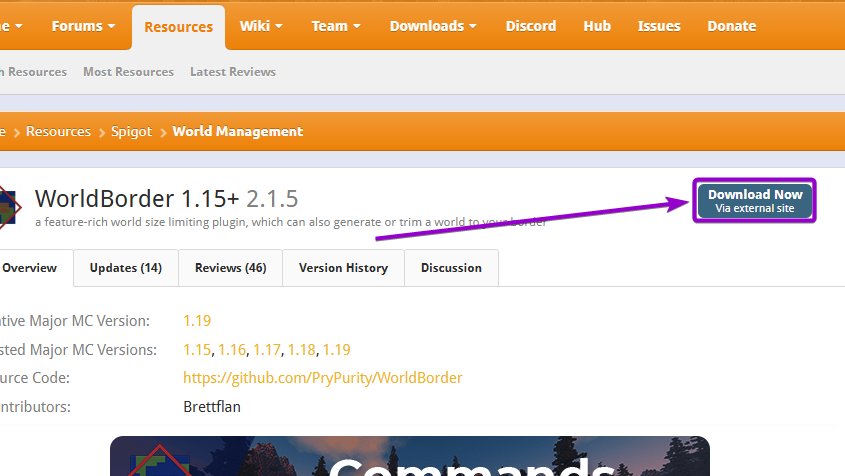
Task: Click the Download Now button
Action: [754, 201]
